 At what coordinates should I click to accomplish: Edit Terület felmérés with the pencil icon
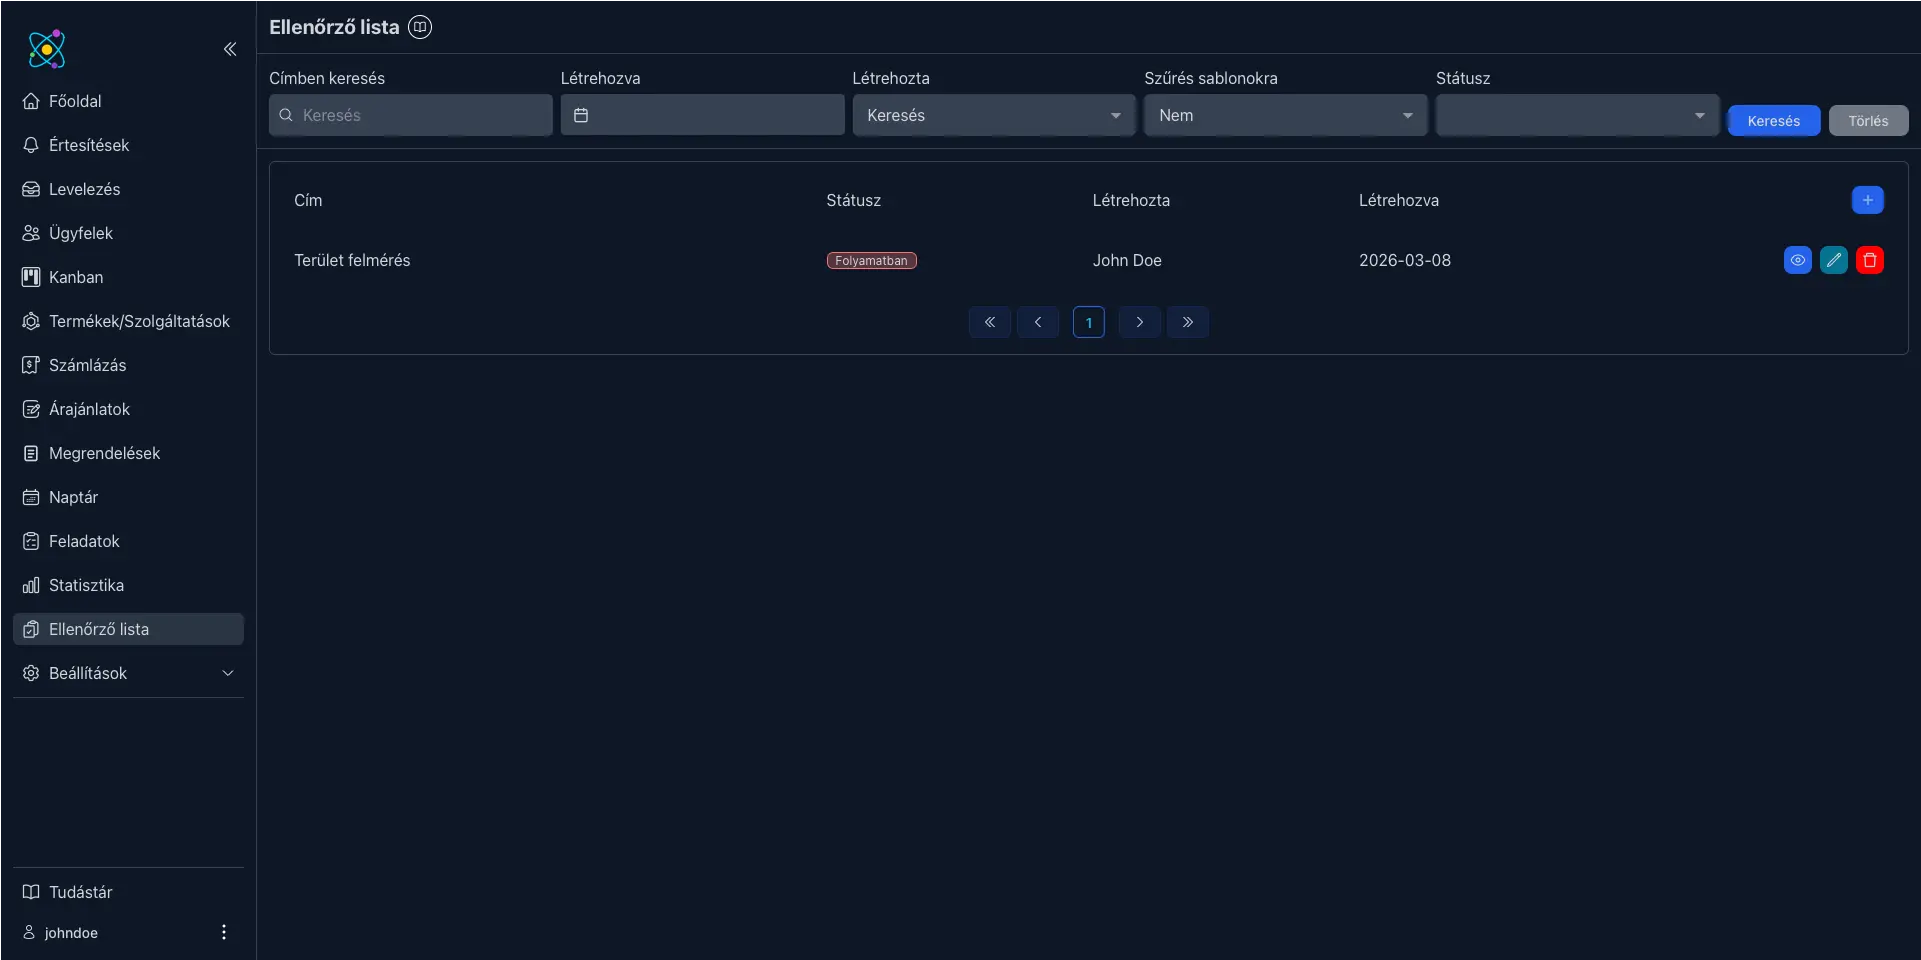pos(1833,260)
